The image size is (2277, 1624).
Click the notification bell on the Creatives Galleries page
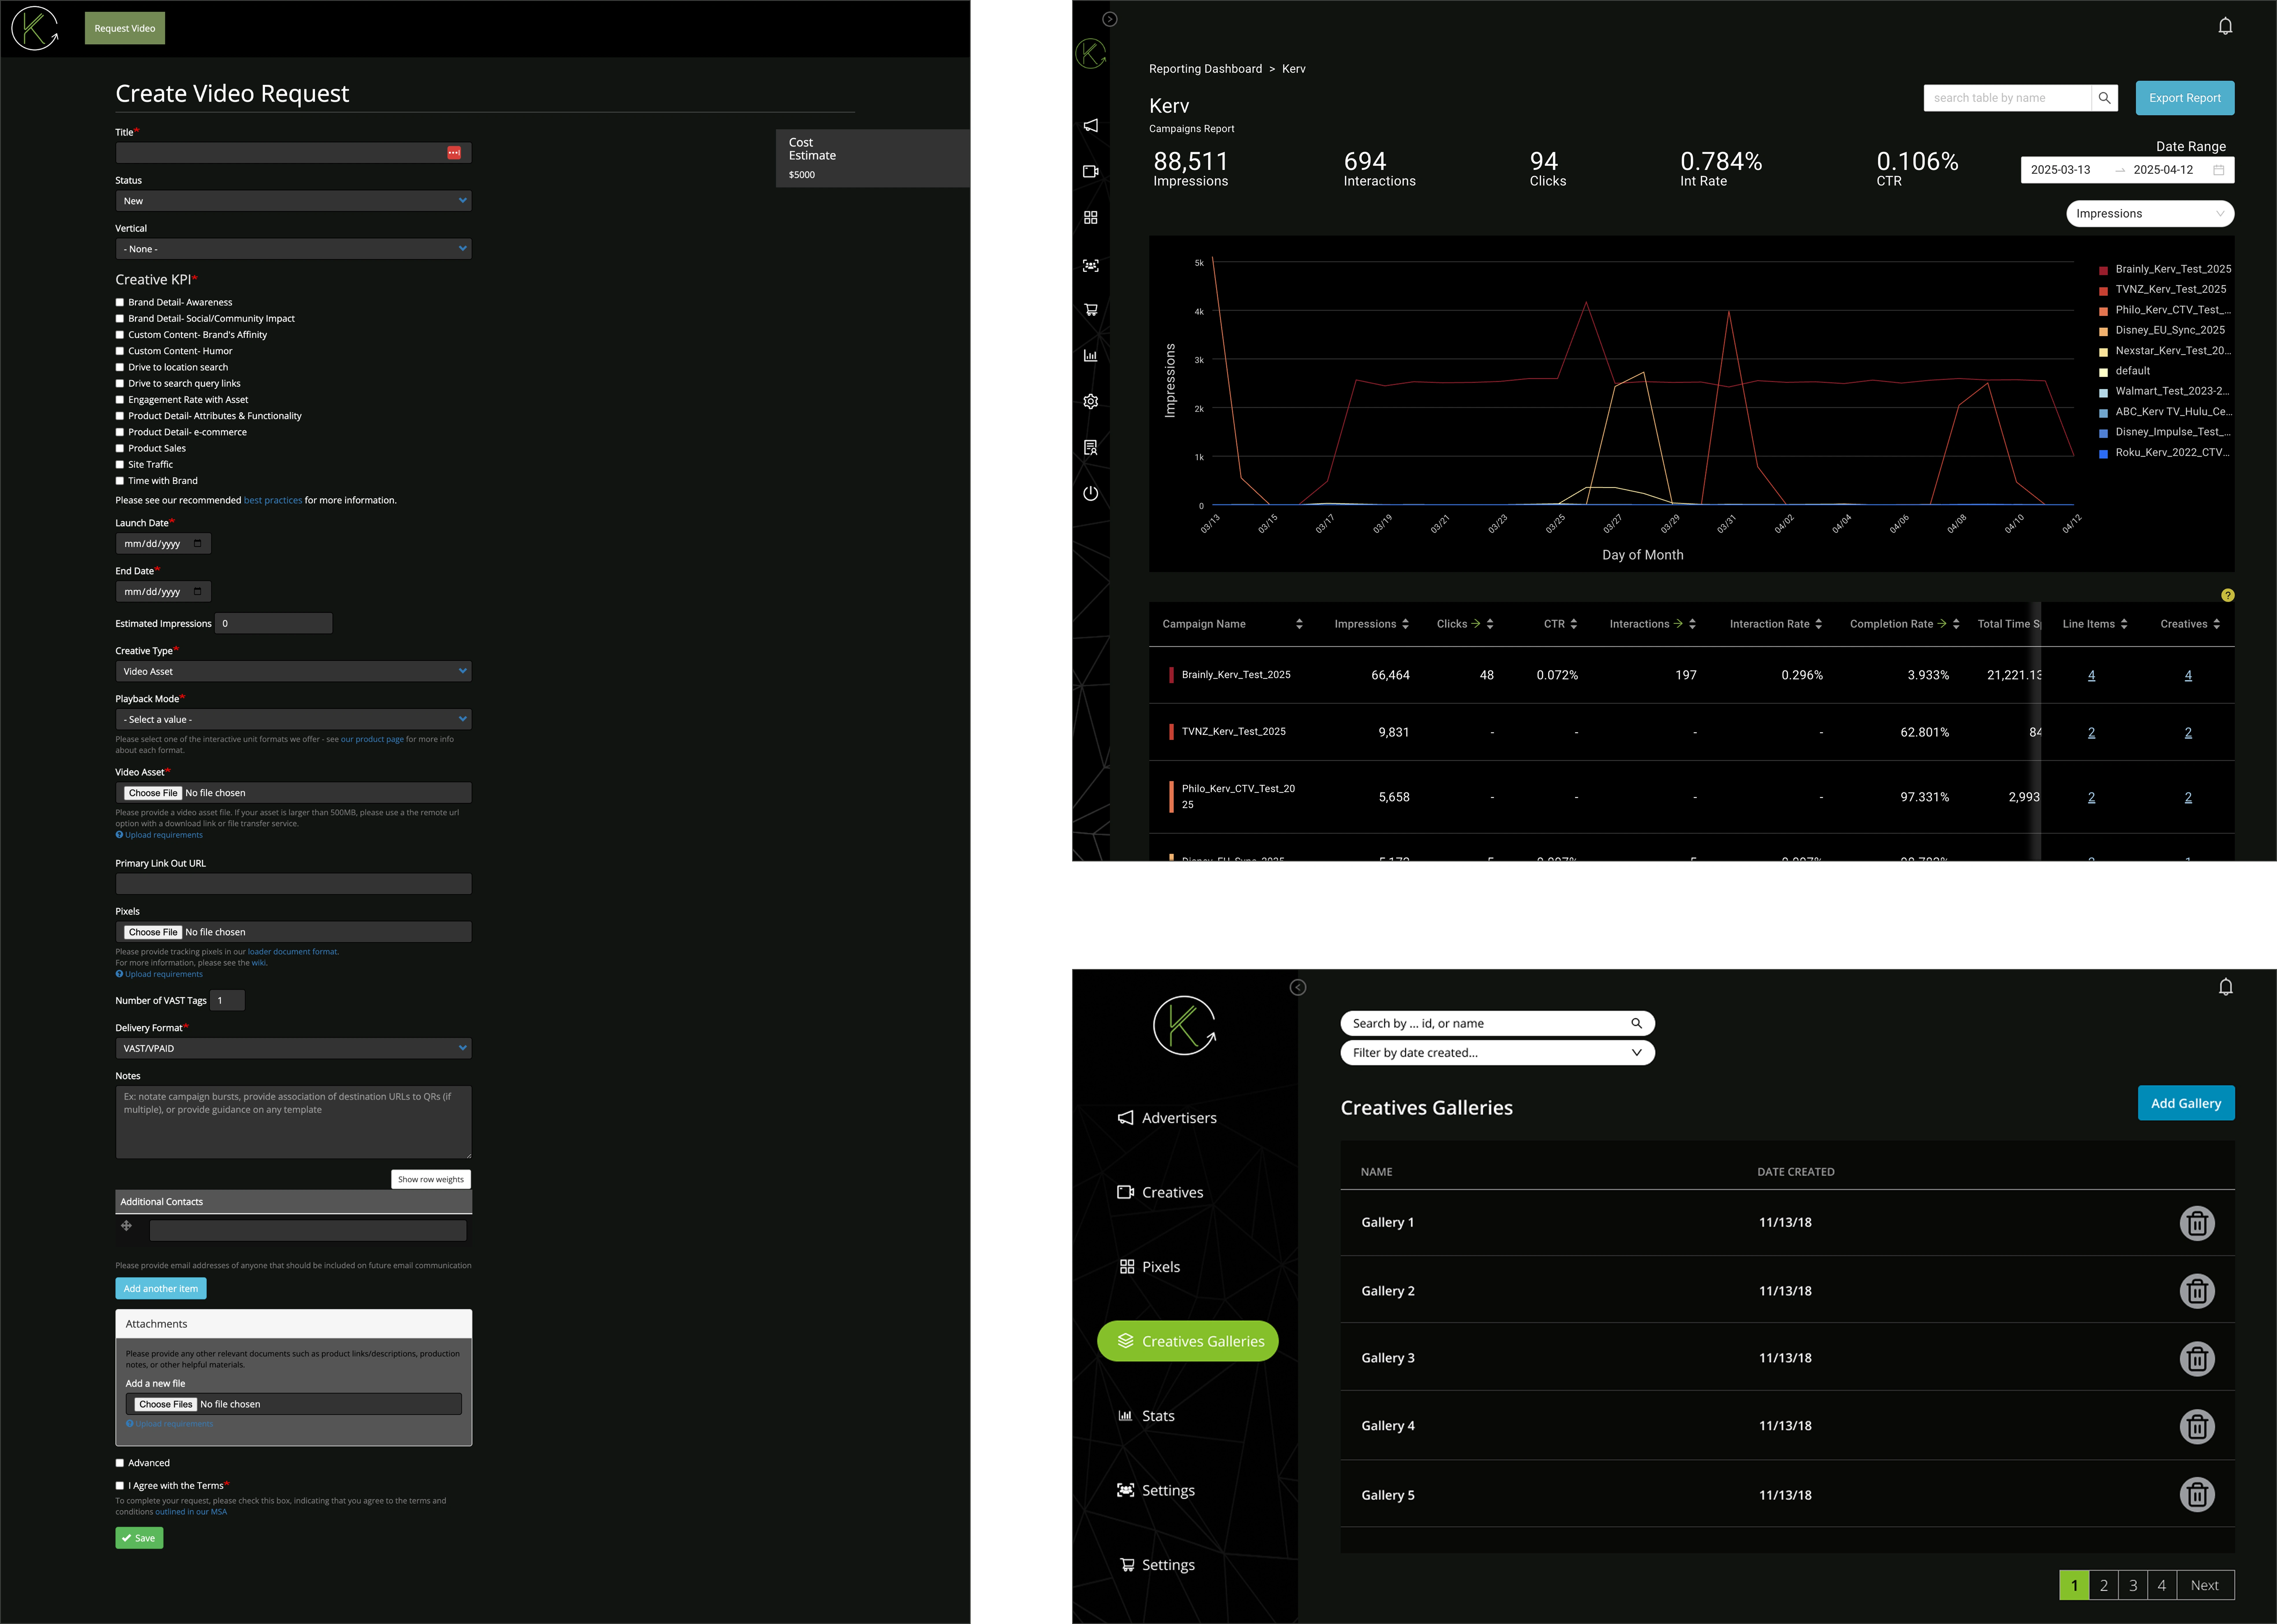(2226, 987)
